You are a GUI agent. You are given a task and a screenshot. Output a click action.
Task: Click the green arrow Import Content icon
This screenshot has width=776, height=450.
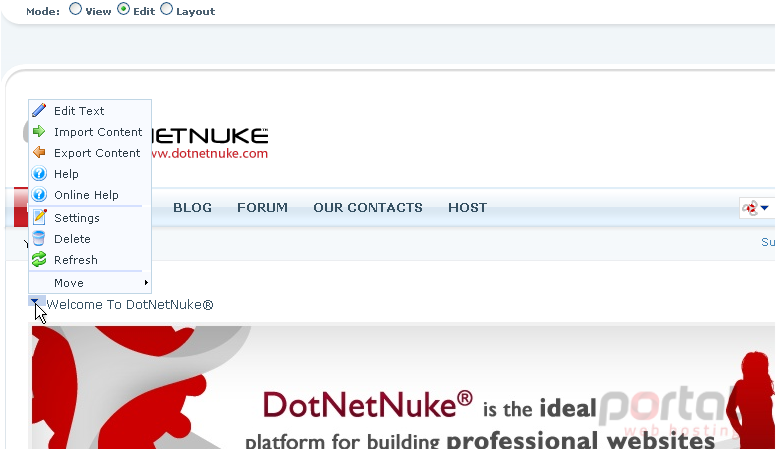[39, 132]
